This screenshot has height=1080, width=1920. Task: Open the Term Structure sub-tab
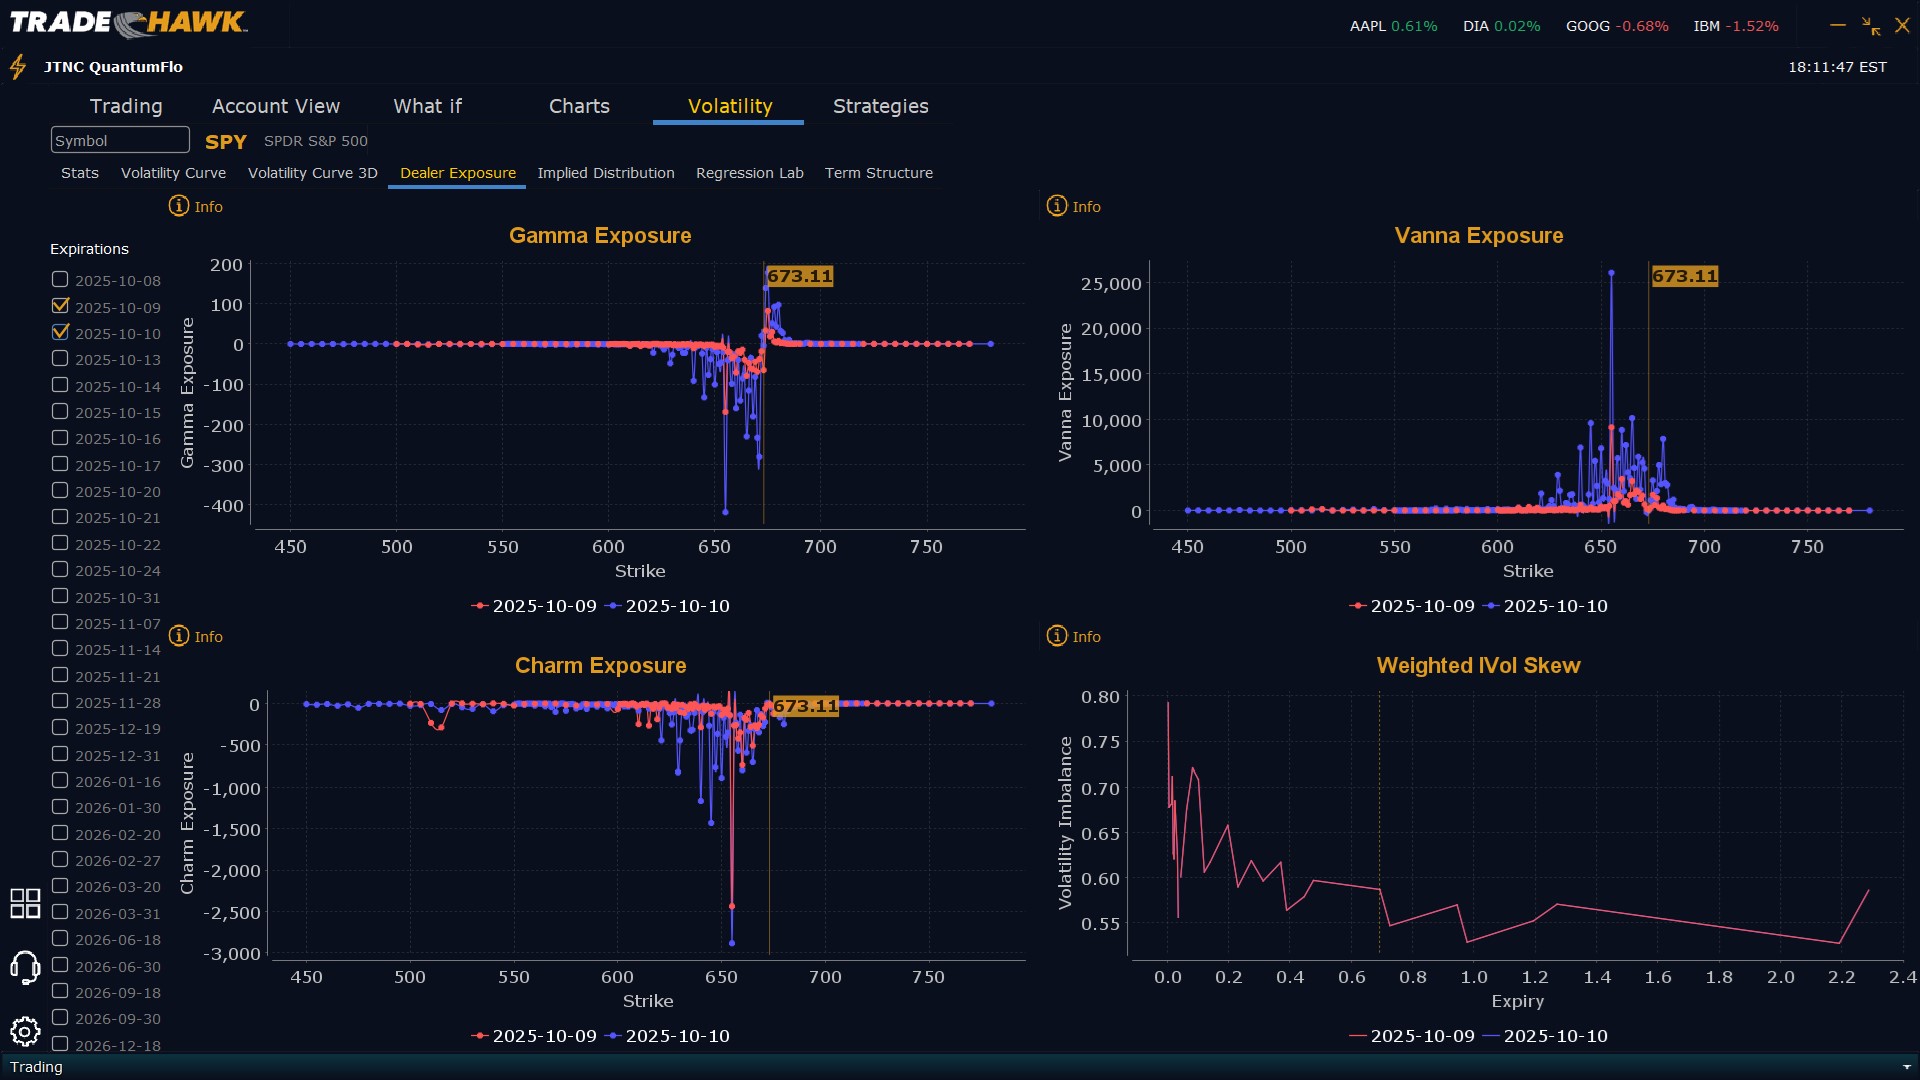pos(878,173)
